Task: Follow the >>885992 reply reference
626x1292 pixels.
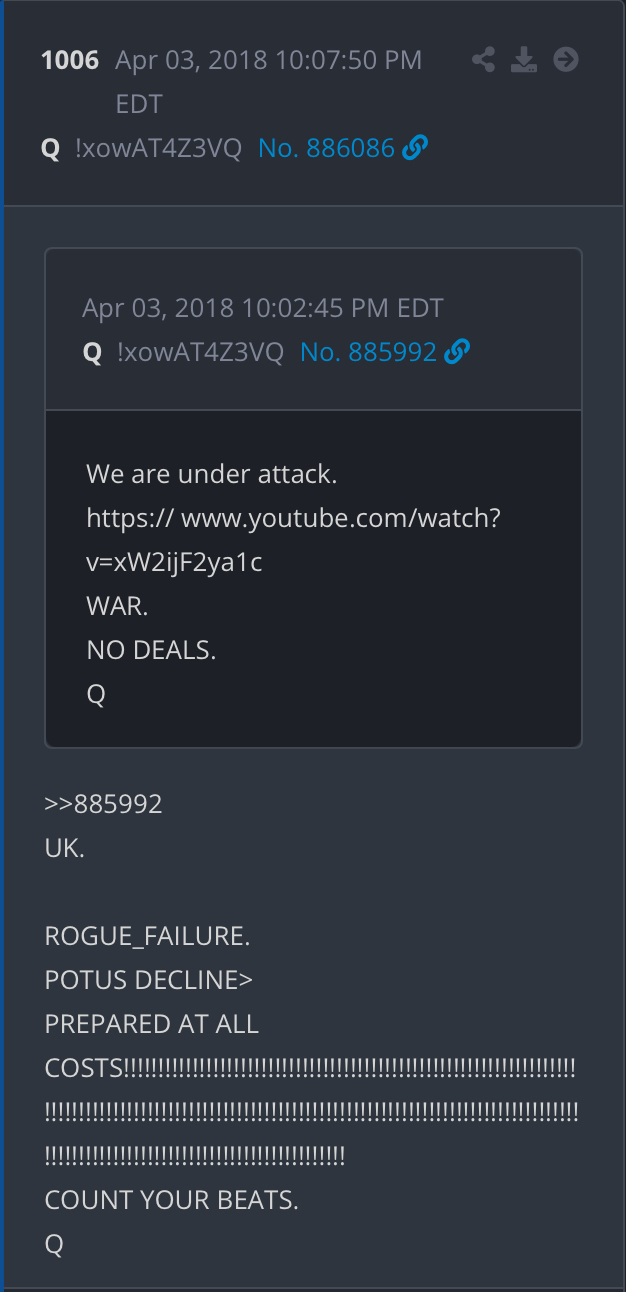Action: (x=103, y=804)
